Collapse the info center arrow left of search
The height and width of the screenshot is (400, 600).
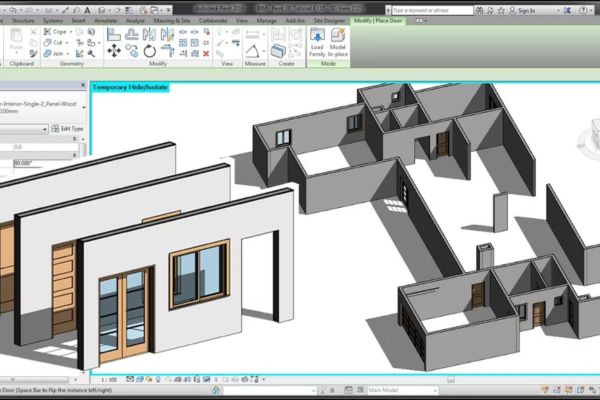tap(388, 11)
